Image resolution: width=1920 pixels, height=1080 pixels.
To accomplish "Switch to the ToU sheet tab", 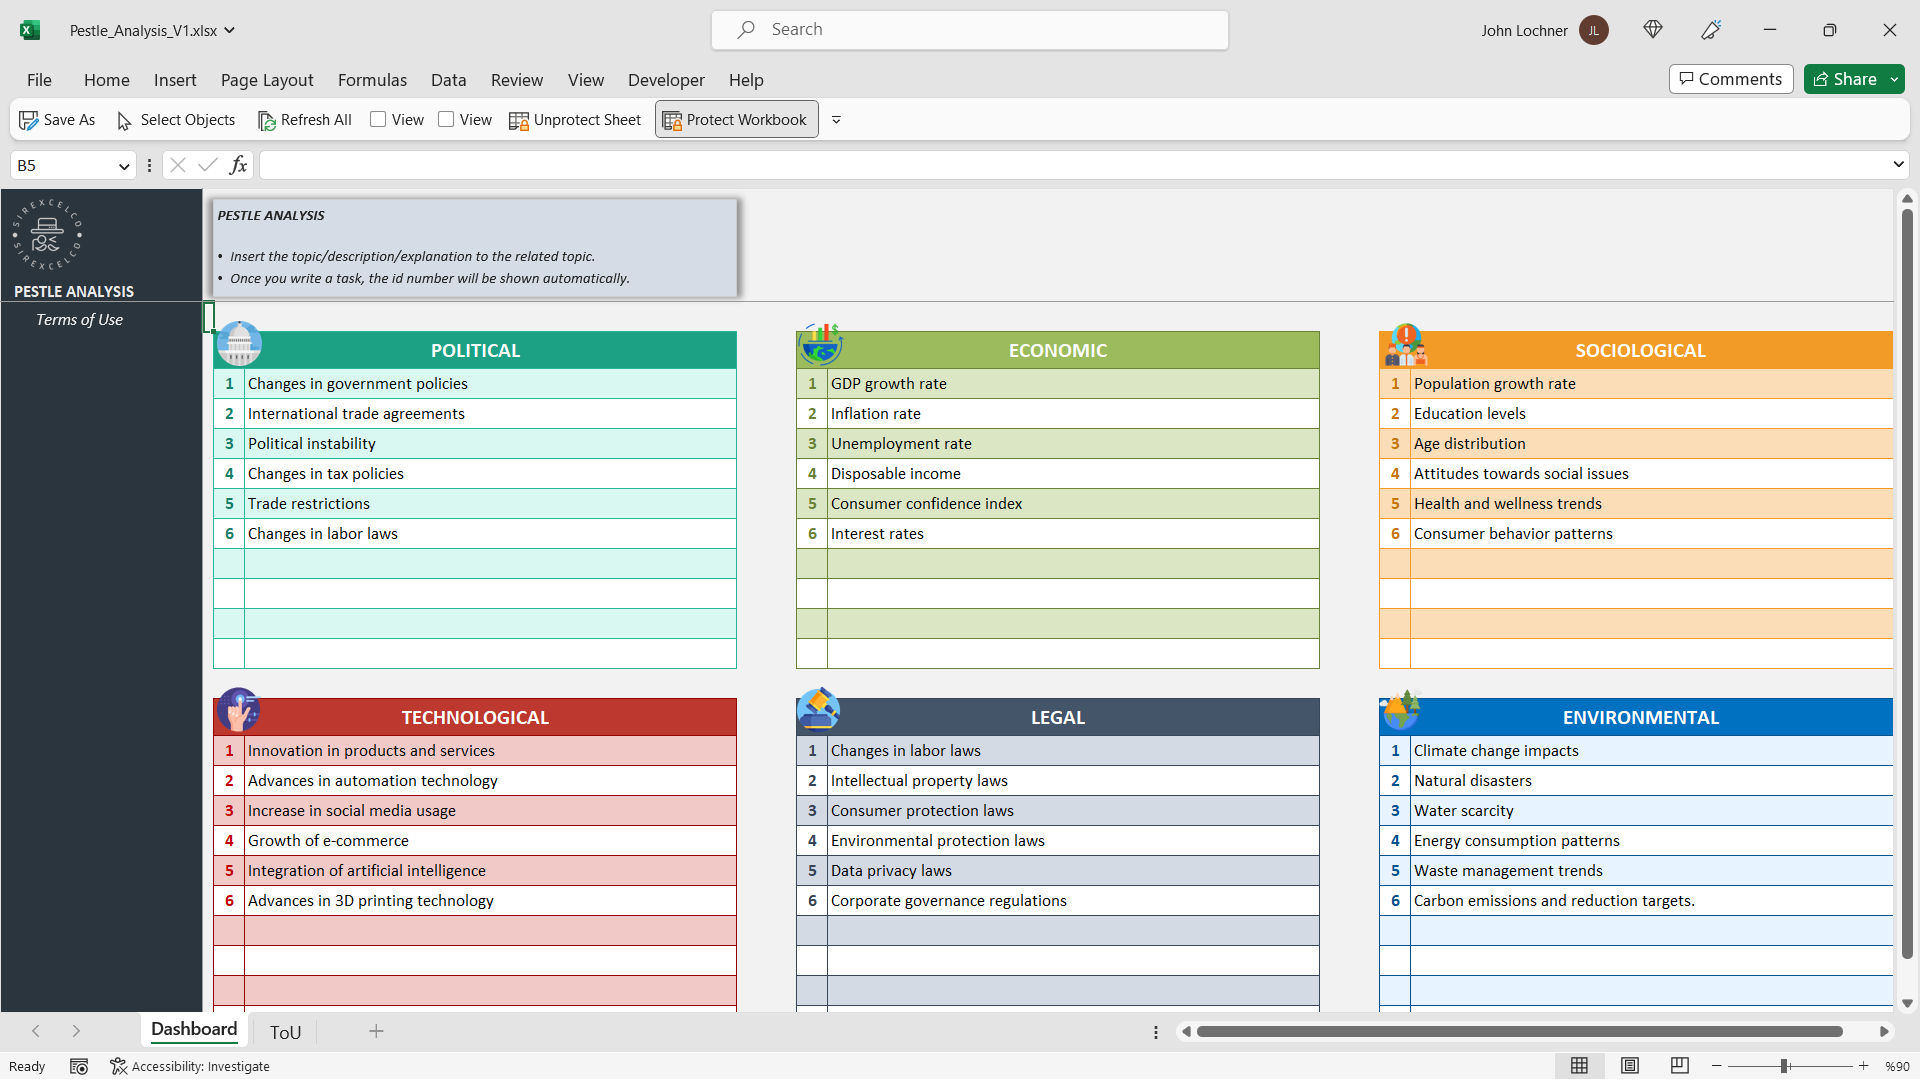I will [285, 1032].
